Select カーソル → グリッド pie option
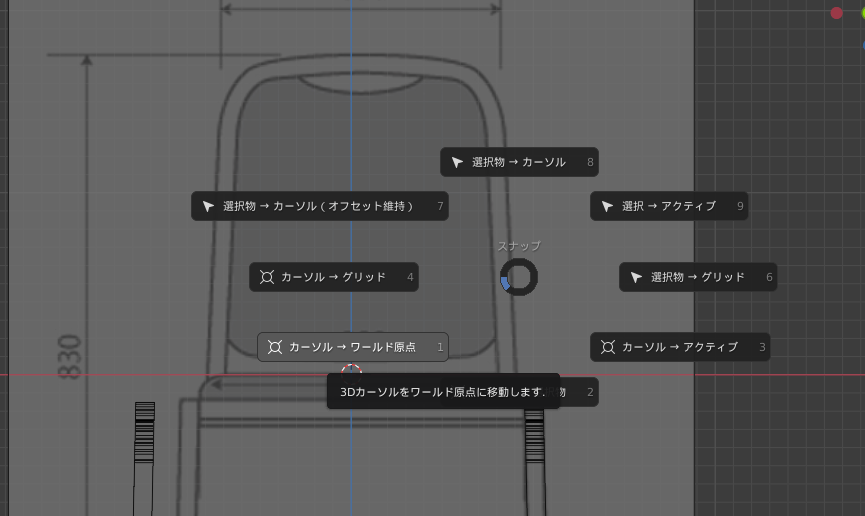This screenshot has height=516, width=865. [x=334, y=276]
